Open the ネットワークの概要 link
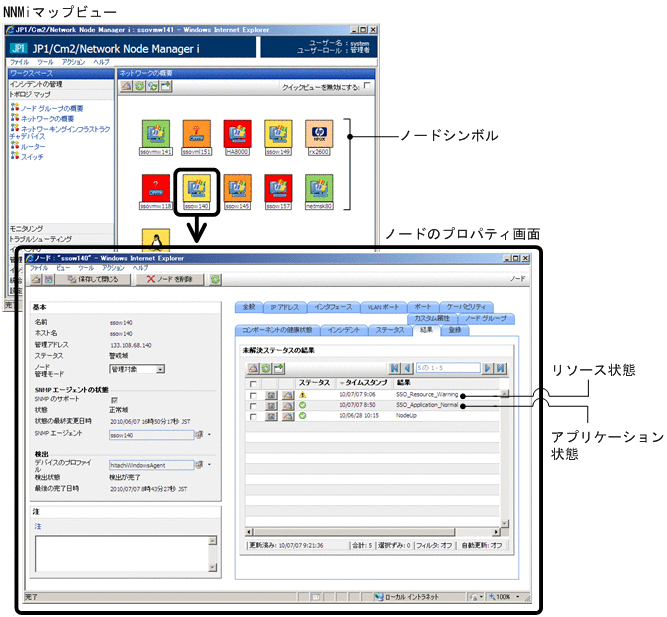The height and width of the screenshot is (617, 667). tap(47, 119)
